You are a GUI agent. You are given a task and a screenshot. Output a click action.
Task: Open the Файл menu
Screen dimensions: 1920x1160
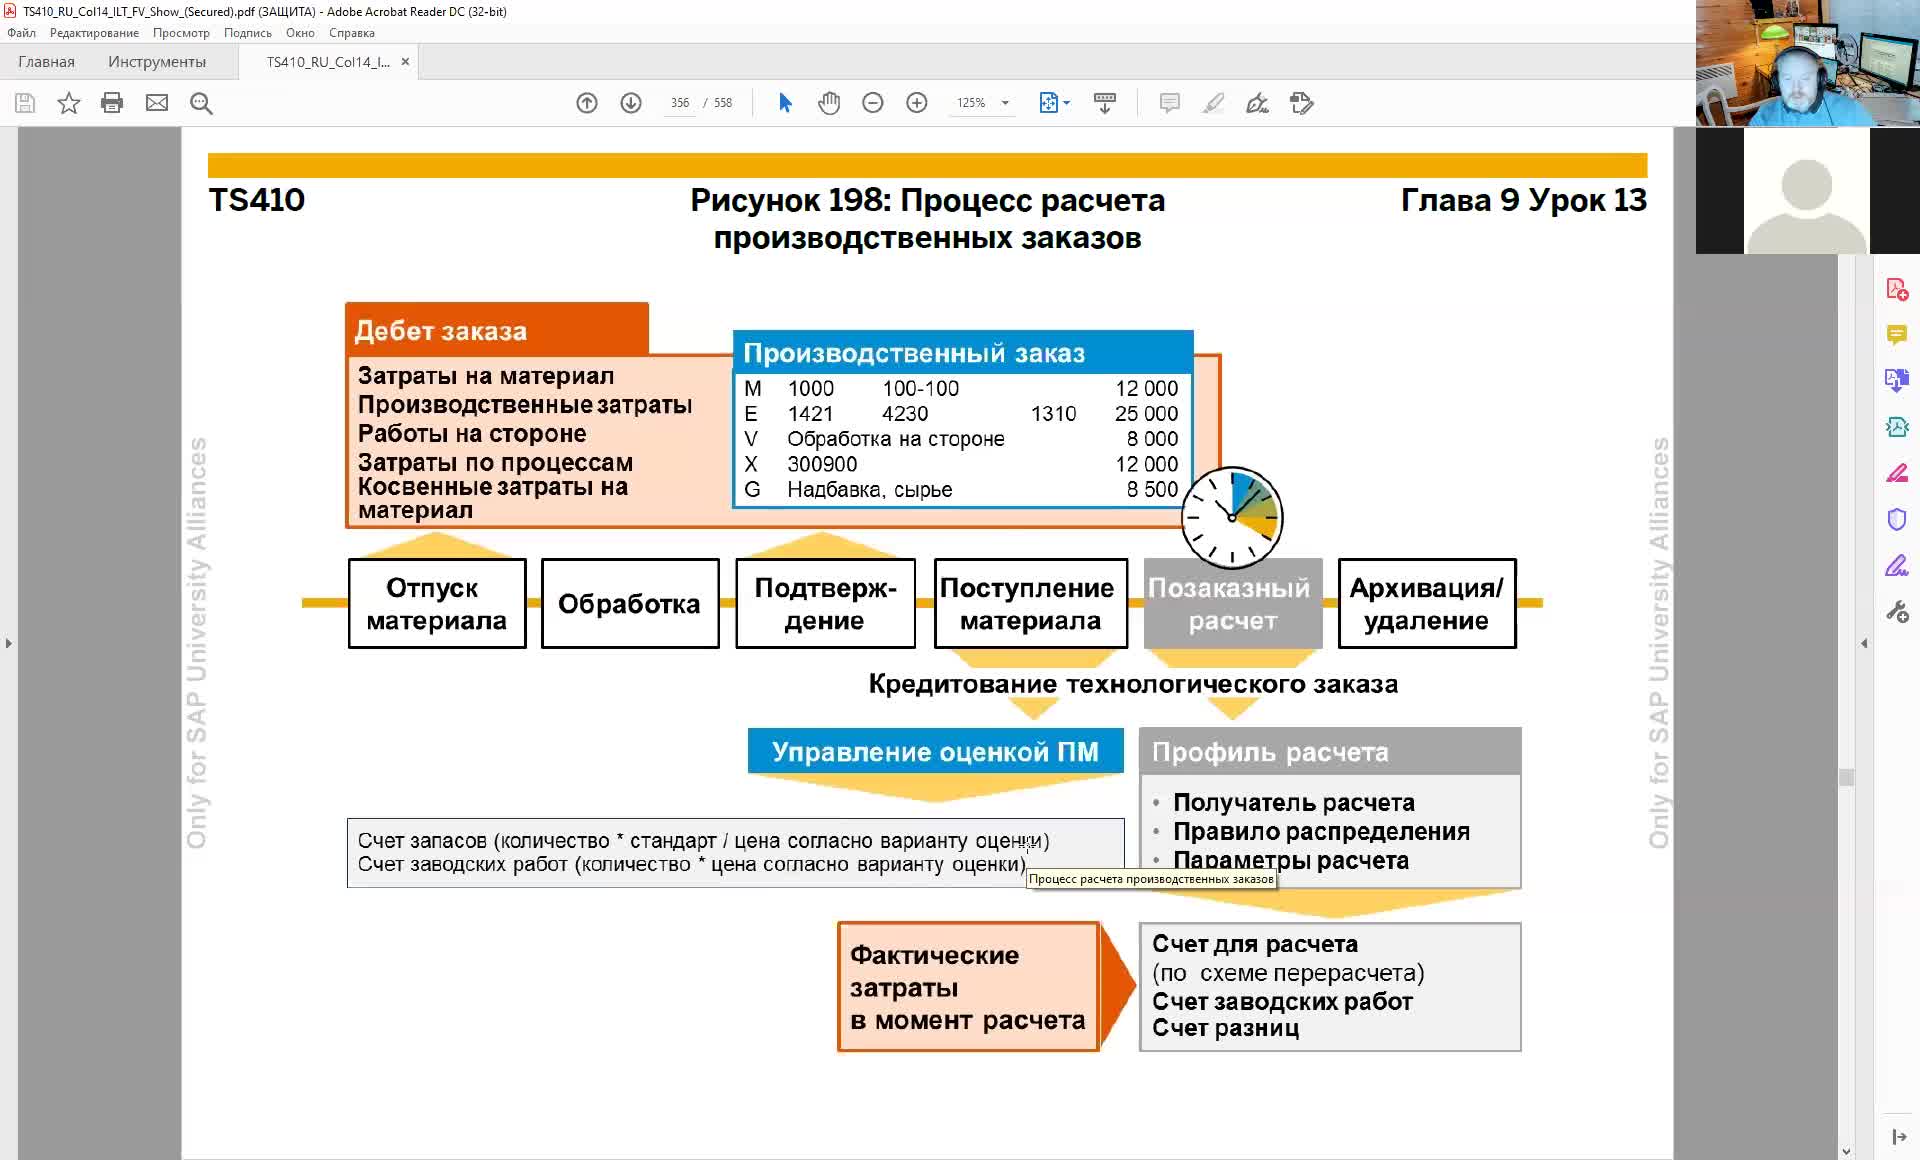21,33
